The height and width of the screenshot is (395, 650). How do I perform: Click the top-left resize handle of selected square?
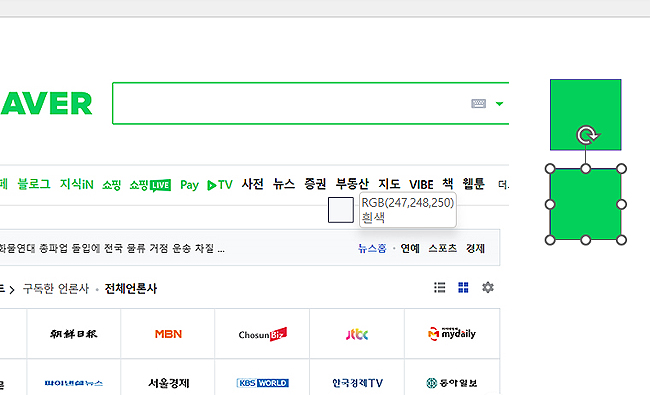(x=550, y=169)
